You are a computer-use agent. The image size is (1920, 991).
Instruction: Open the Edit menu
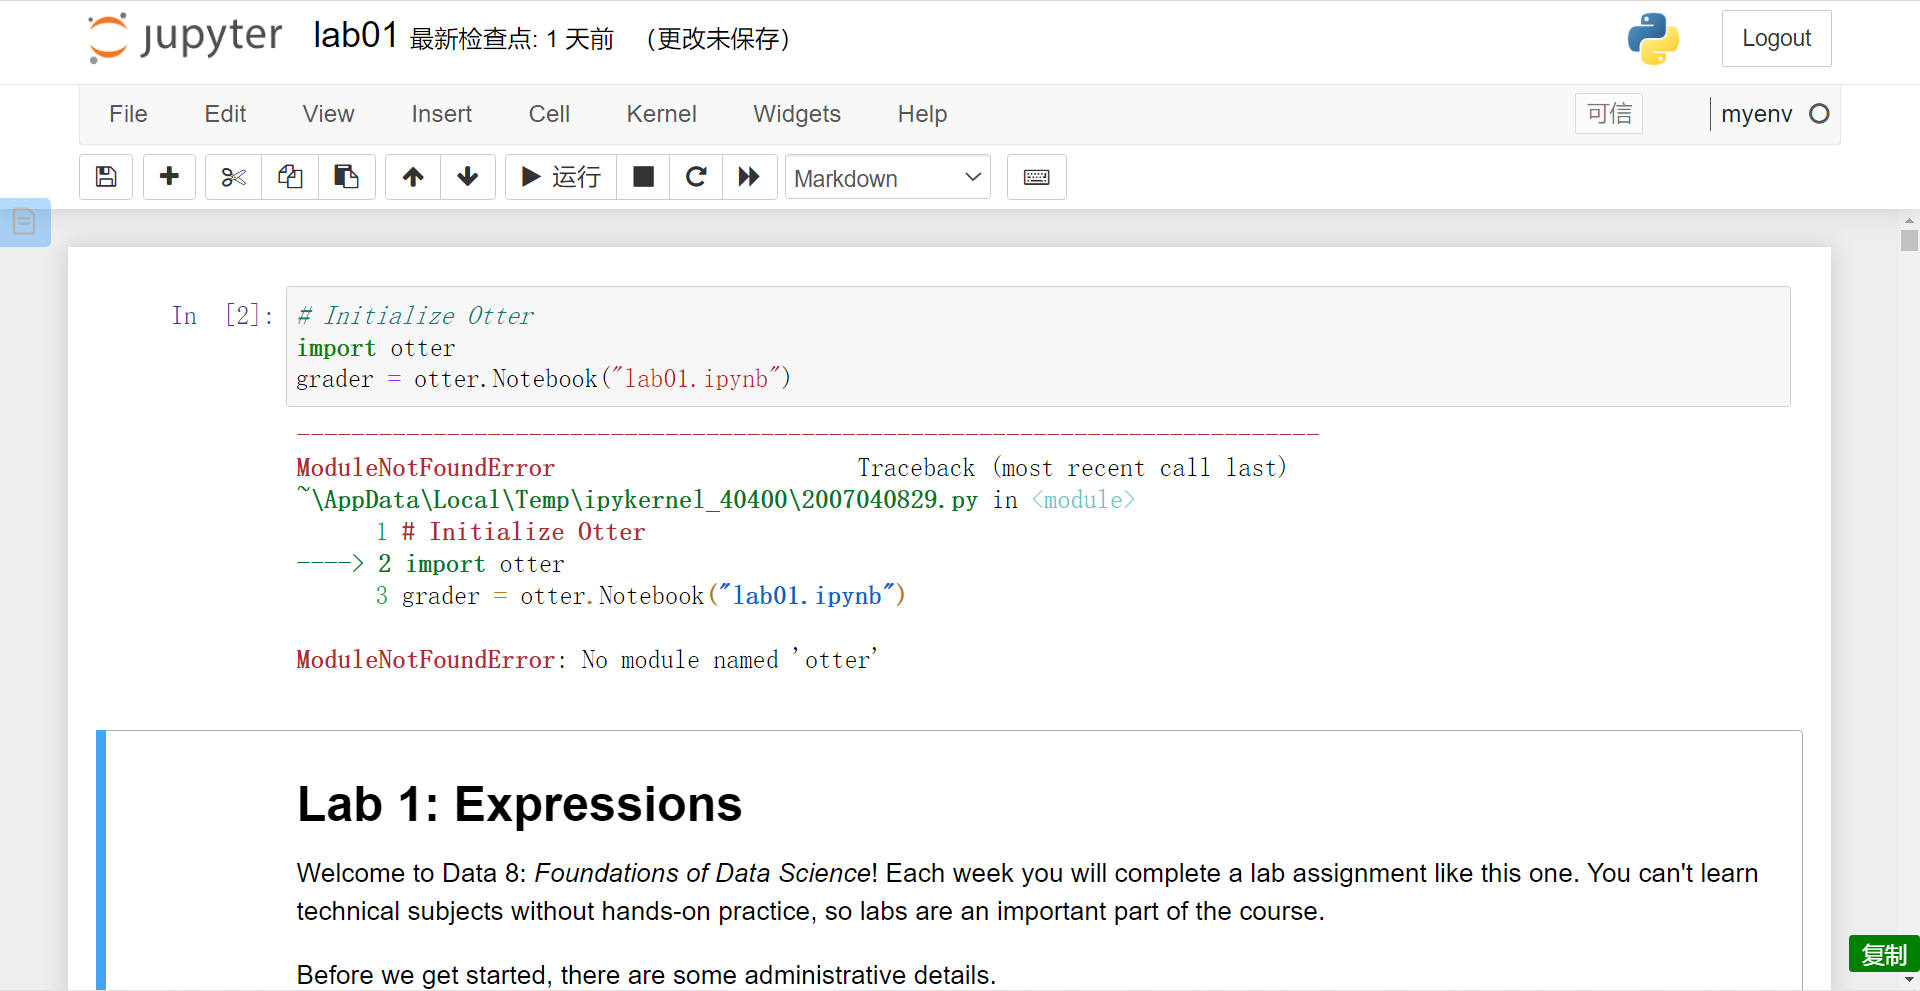(225, 114)
